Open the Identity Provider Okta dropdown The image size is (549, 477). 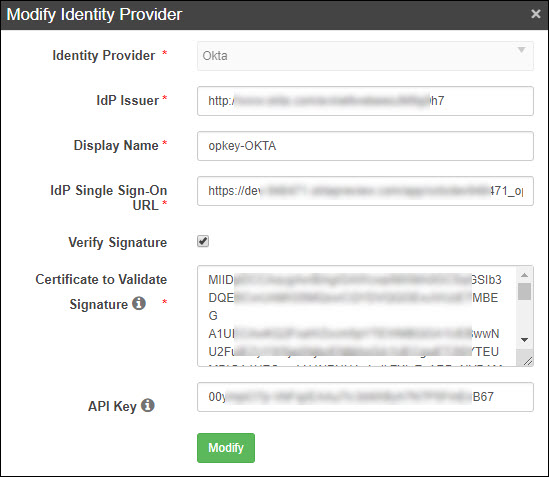click(x=365, y=56)
